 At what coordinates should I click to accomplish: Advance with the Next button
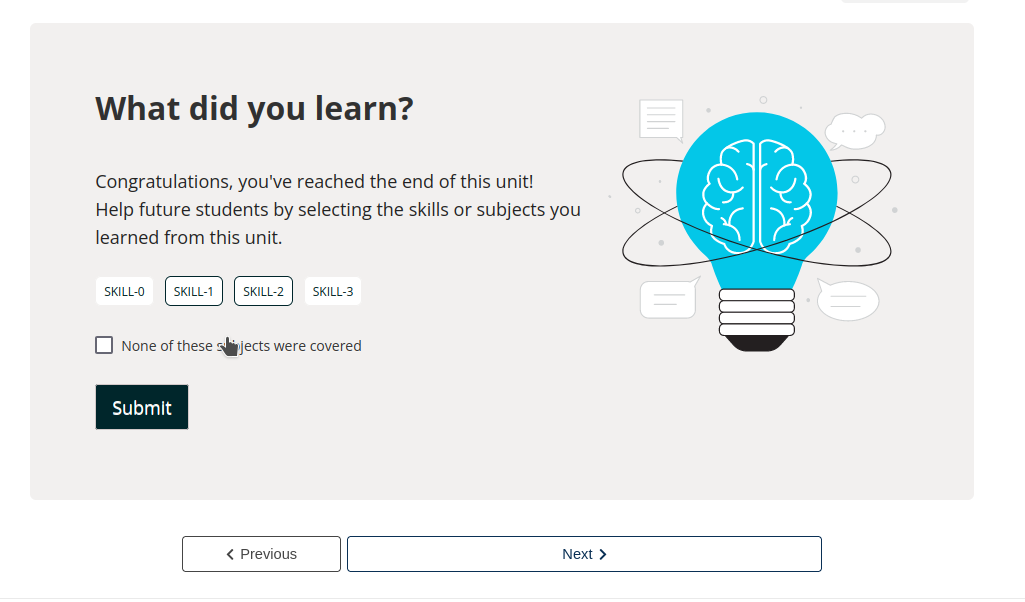(584, 554)
